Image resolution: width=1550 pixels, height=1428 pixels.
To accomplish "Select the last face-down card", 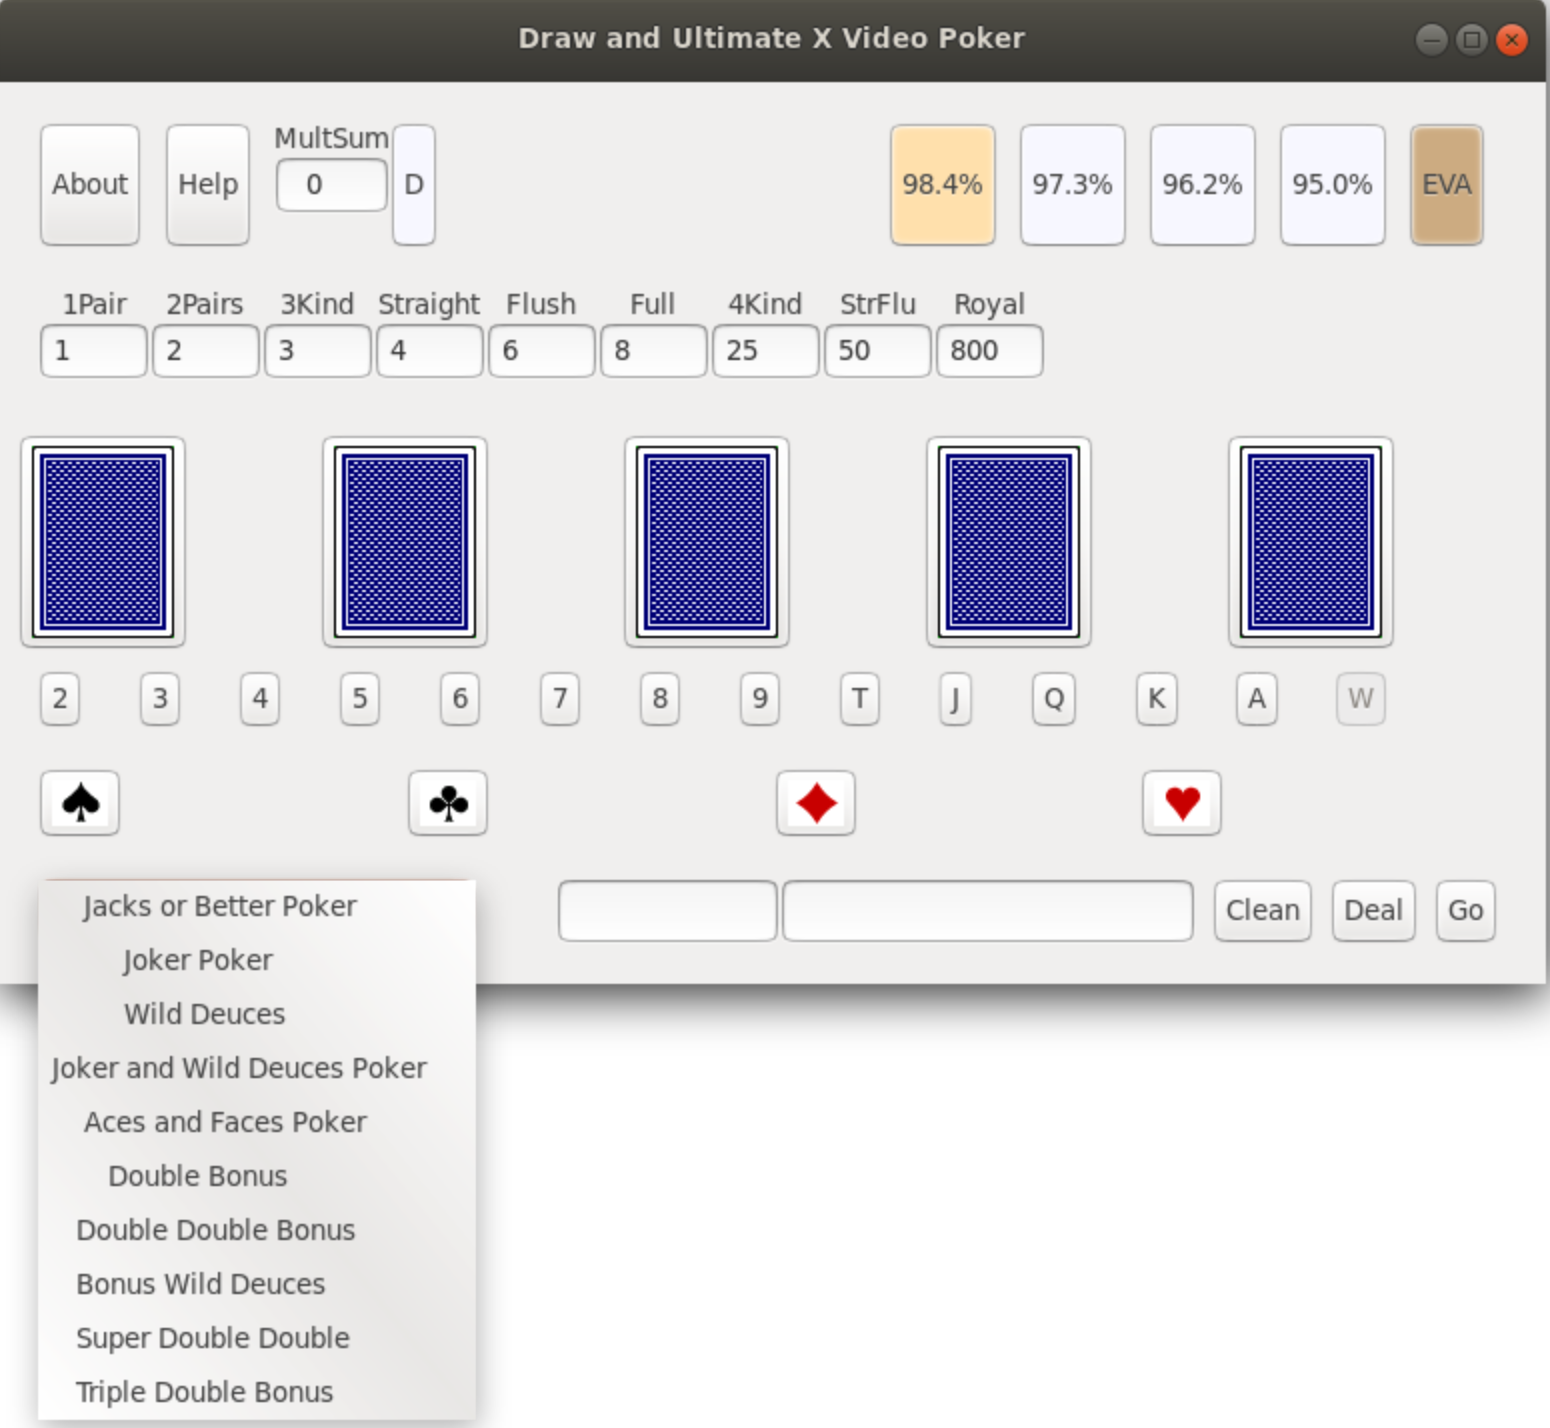I will pyautogui.click(x=1310, y=541).
